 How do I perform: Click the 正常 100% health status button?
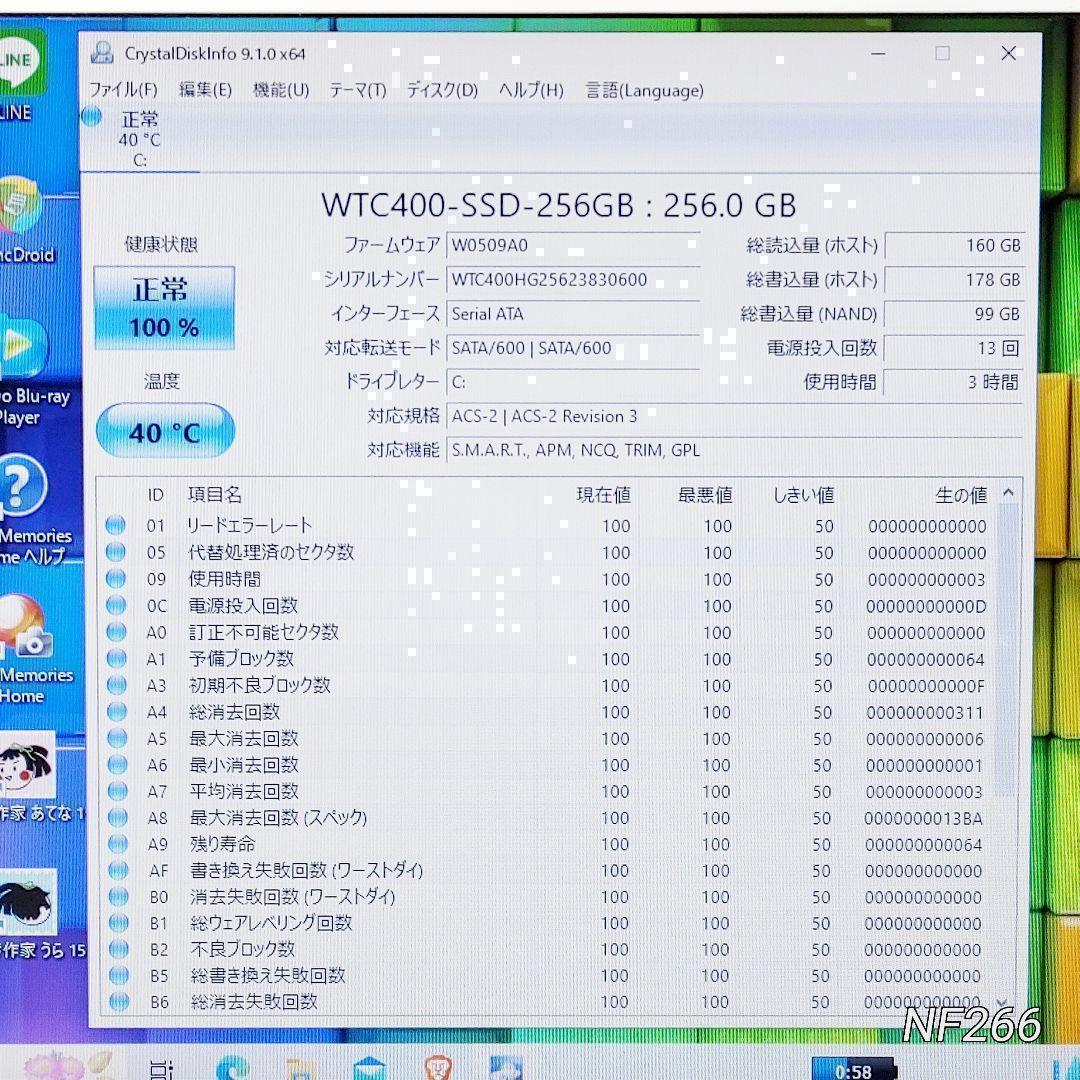coord(164,307)
